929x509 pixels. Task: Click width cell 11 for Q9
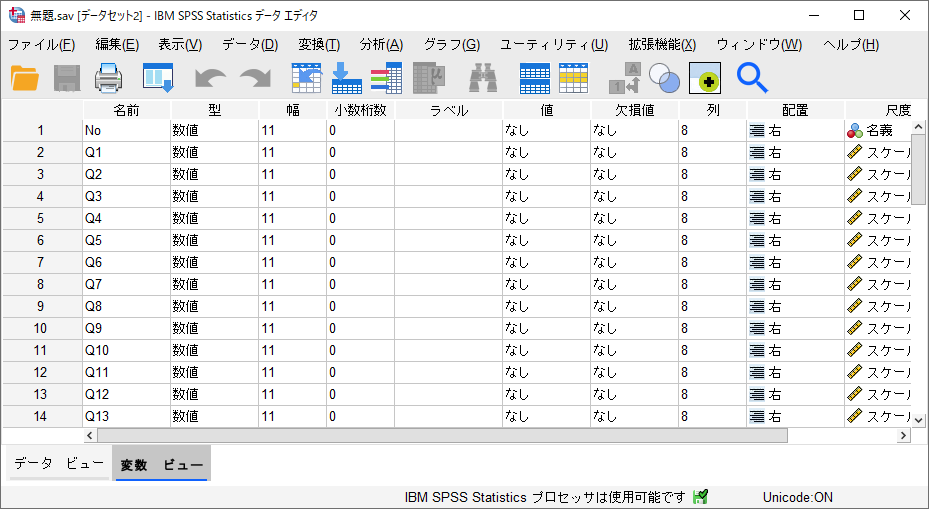point(293,328)
